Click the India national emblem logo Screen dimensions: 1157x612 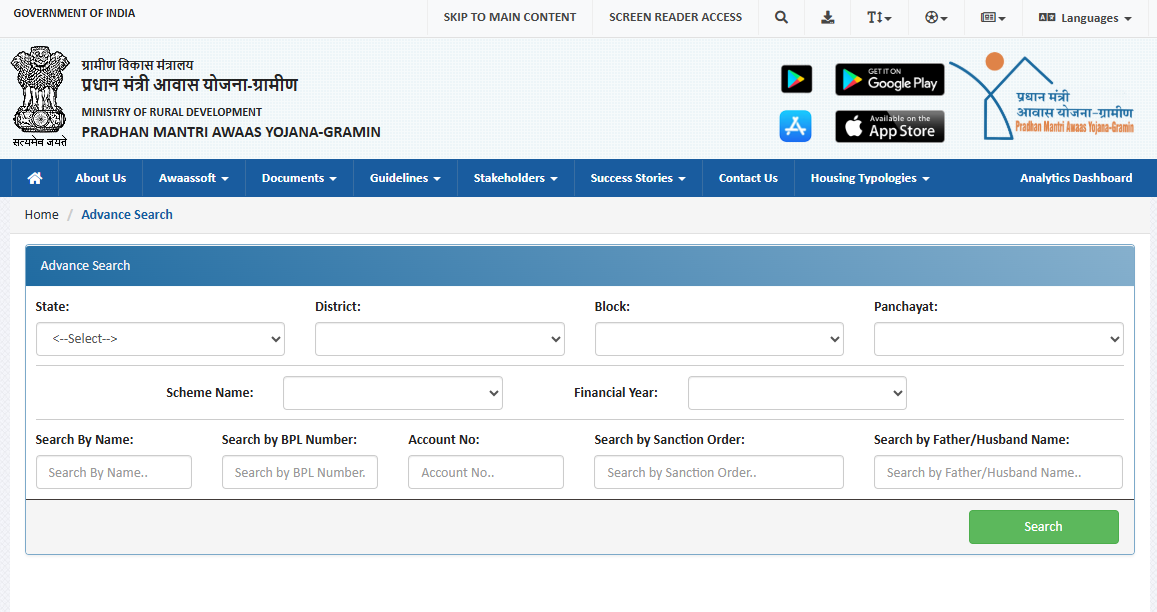tap(39, 98)
